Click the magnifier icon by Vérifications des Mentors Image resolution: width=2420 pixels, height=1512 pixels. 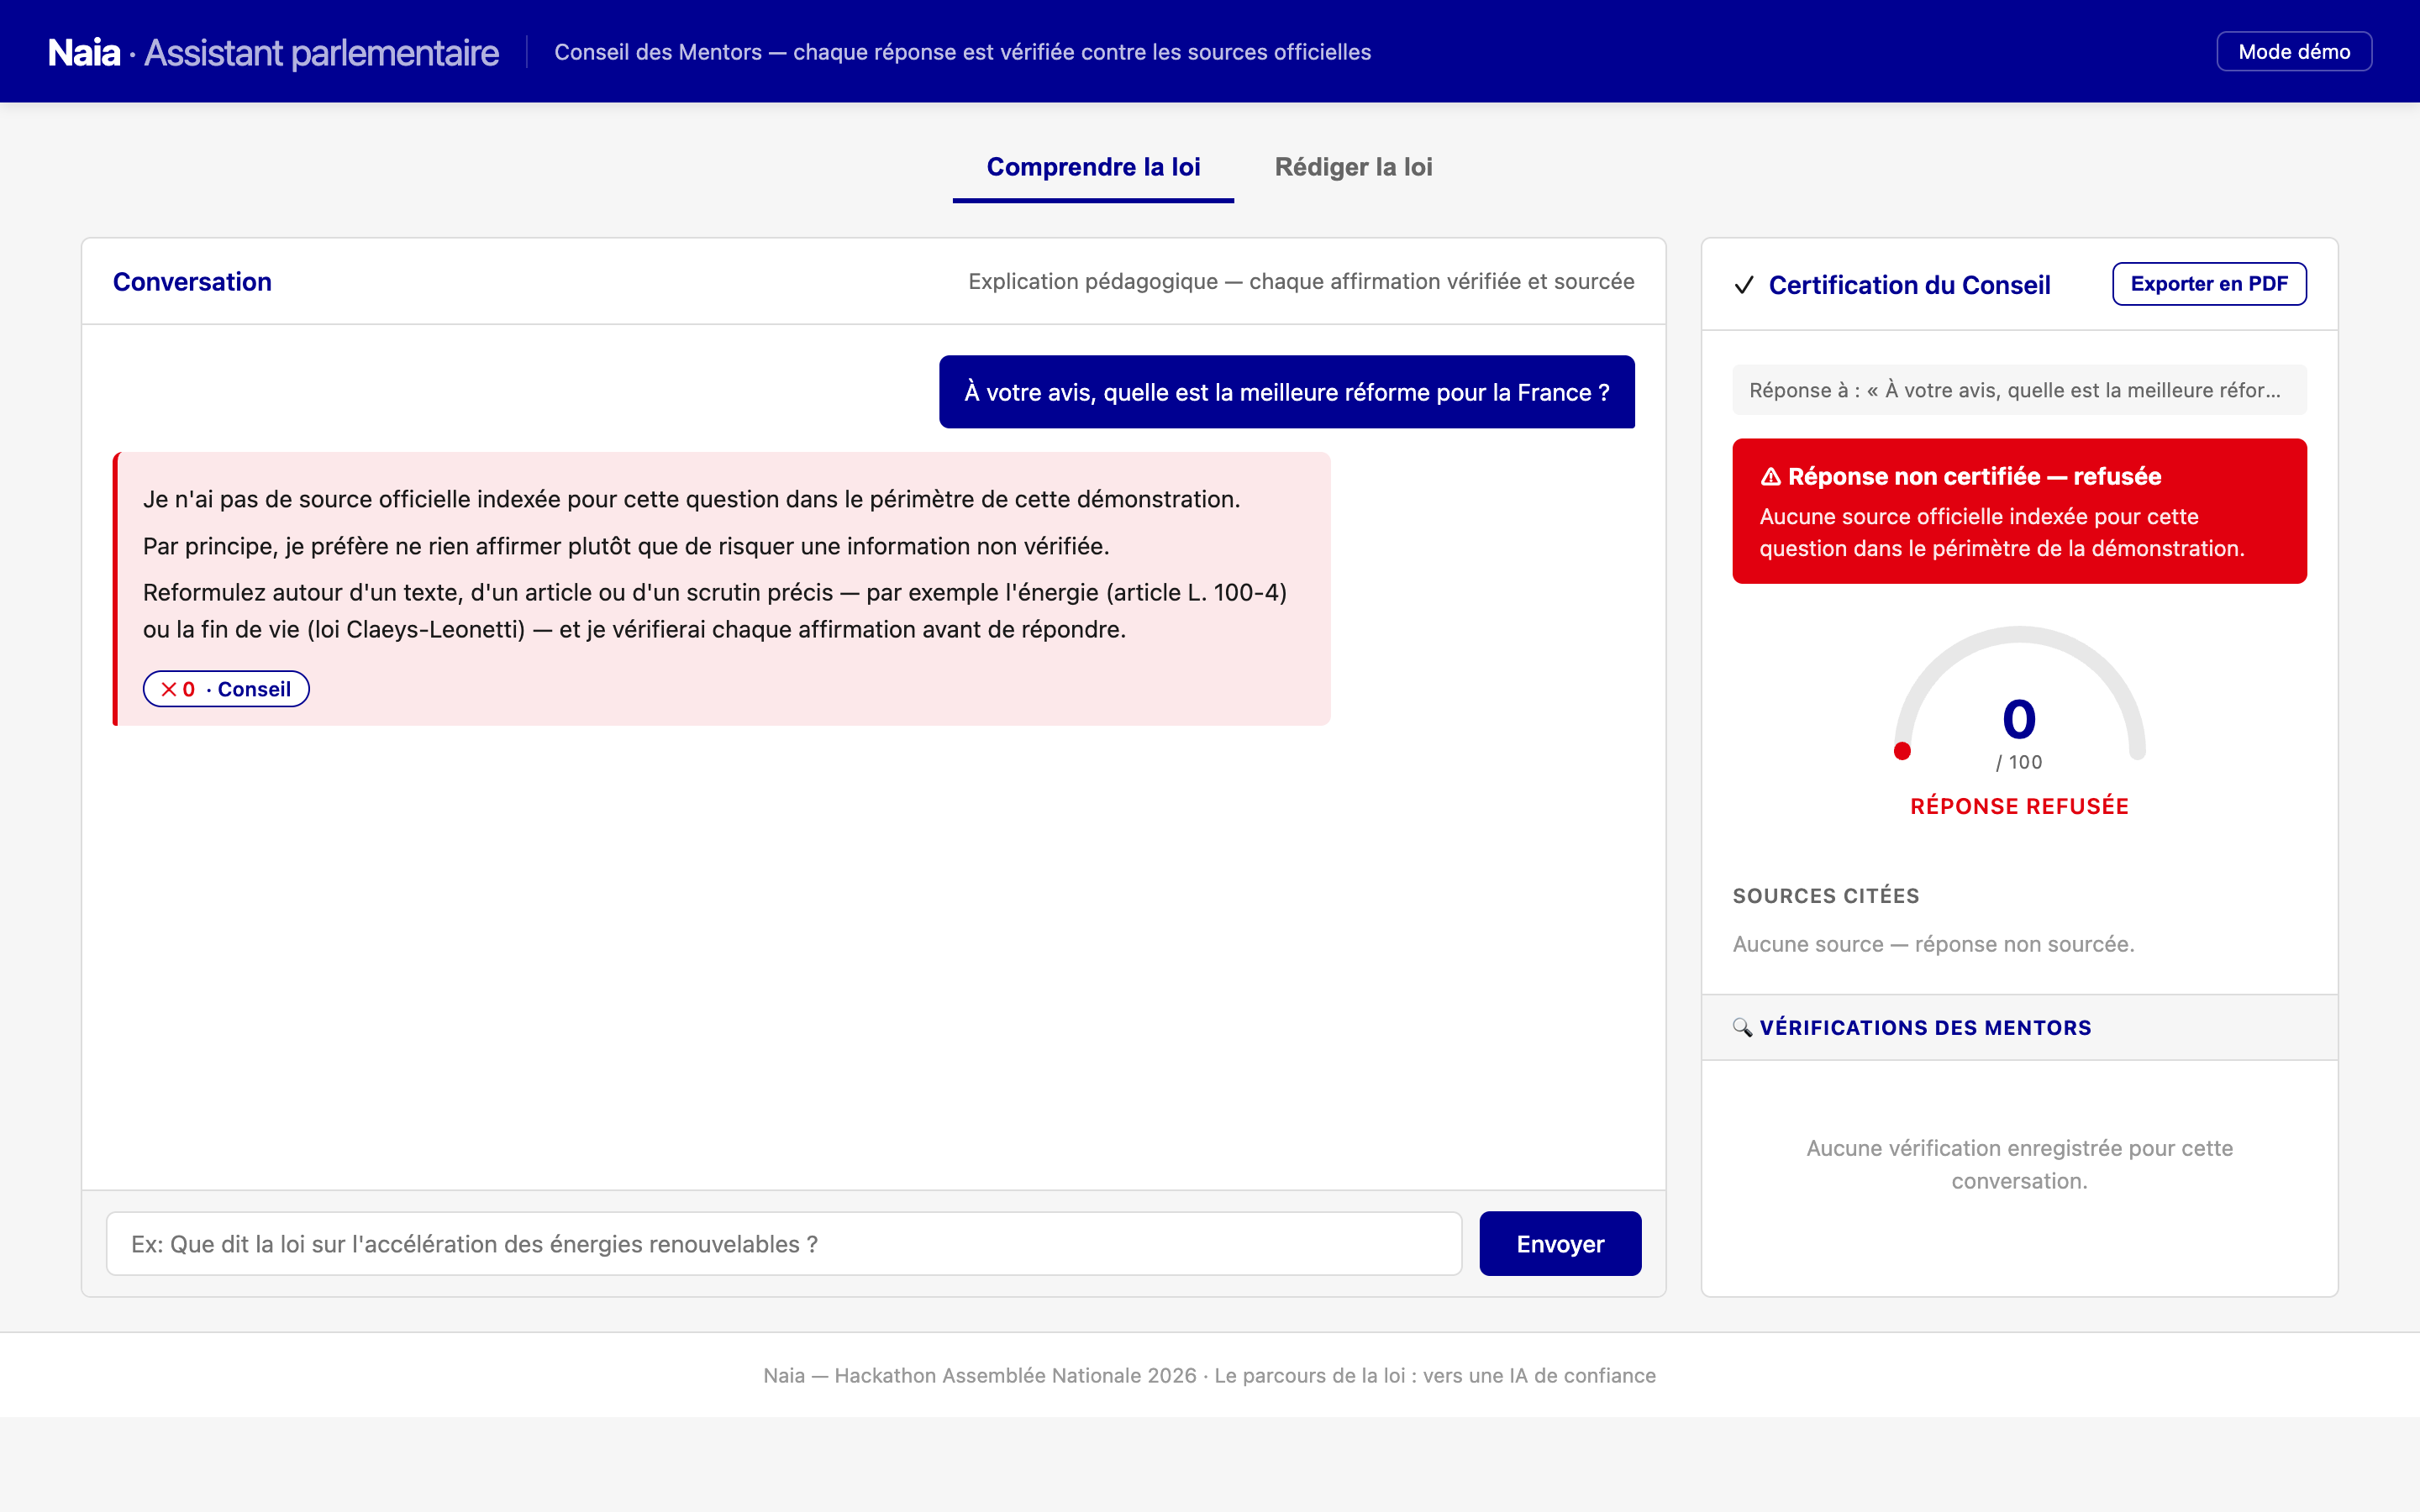(1742, 1027)
